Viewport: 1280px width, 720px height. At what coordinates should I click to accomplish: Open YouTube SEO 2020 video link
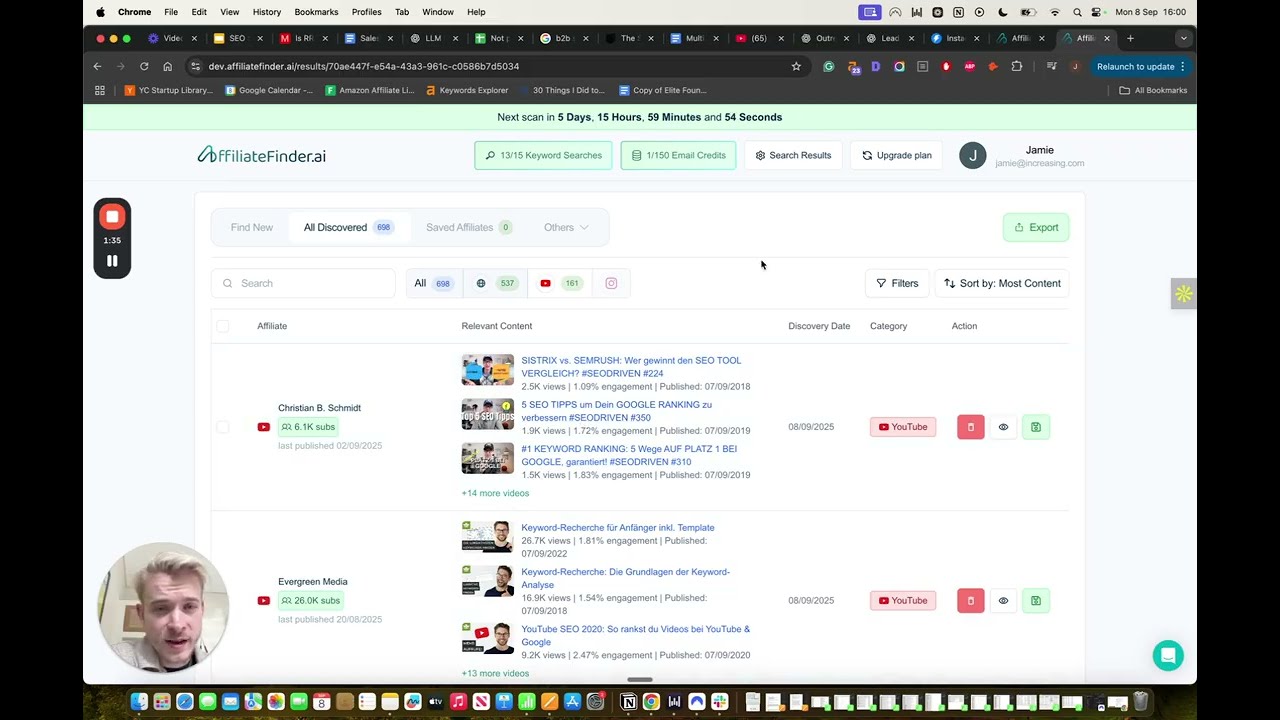pyautogui.click(x=635, y=635)
